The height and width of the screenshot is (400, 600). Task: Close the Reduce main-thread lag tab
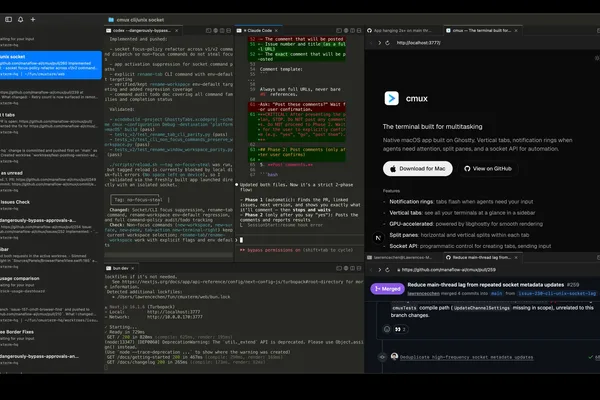coord(516,258)
